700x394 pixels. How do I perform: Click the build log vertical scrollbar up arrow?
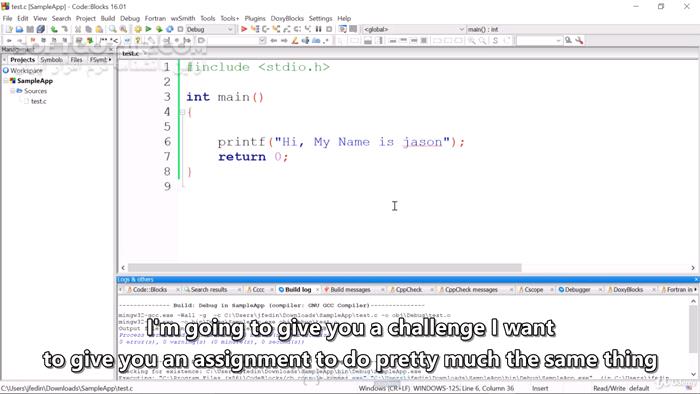coord(693,301)
